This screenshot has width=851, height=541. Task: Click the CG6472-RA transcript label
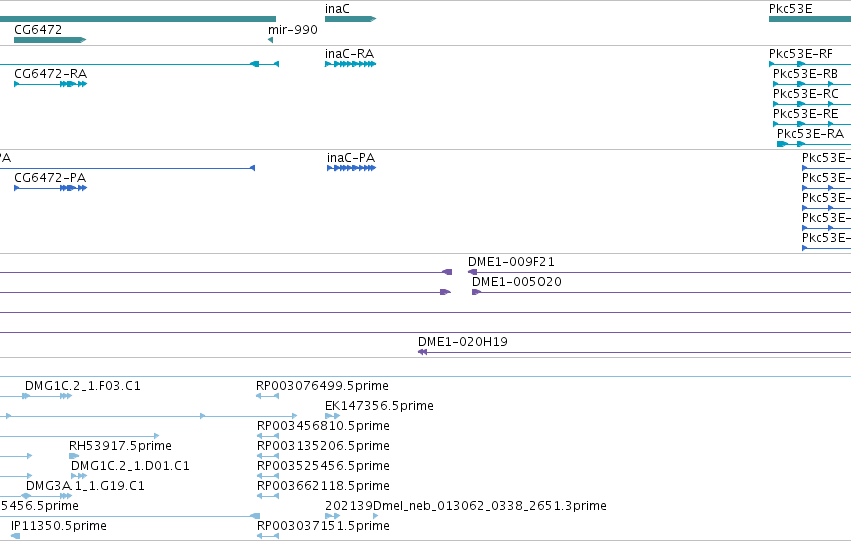[50, 74]
